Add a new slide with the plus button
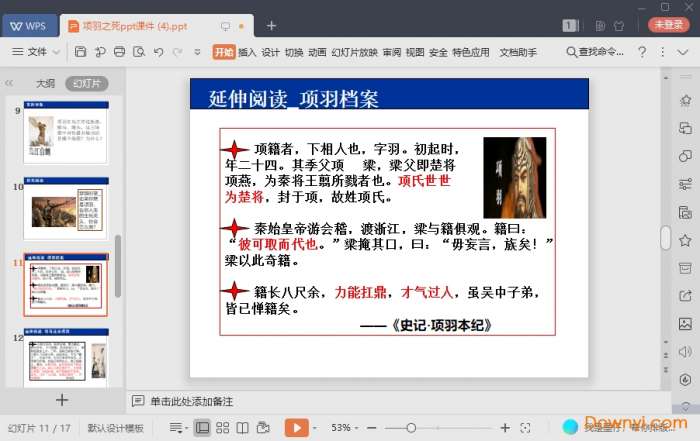700x441 pixels. pyautogui.click(x=62, y=399)
